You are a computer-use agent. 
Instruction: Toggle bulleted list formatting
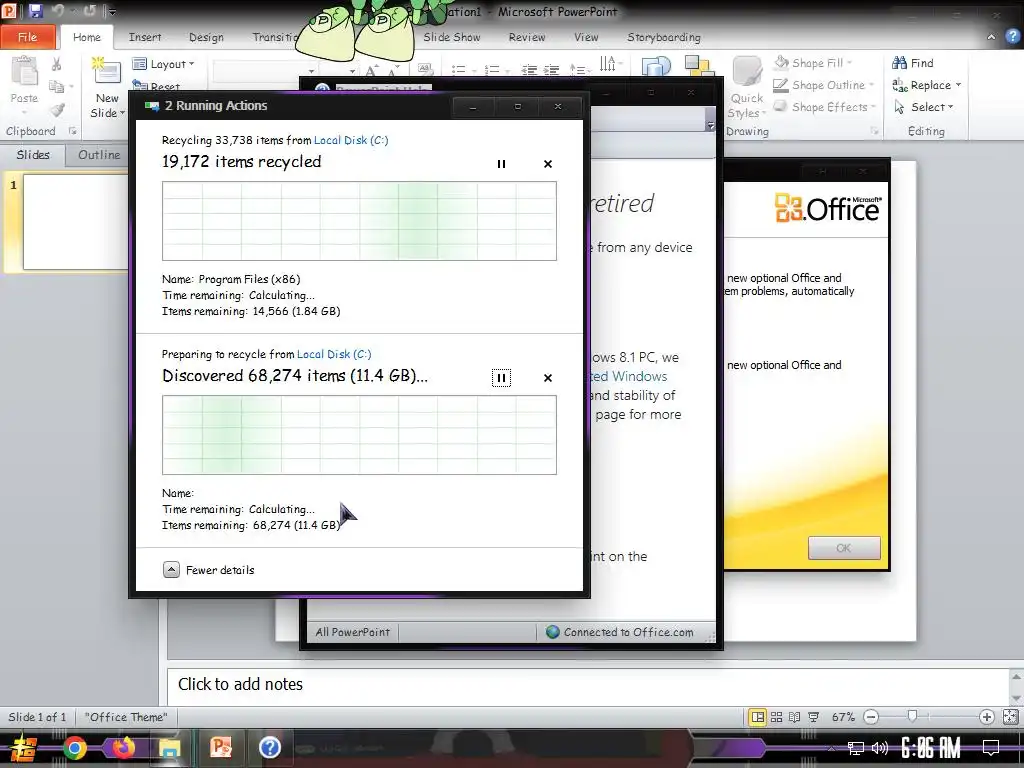[459, 69]
